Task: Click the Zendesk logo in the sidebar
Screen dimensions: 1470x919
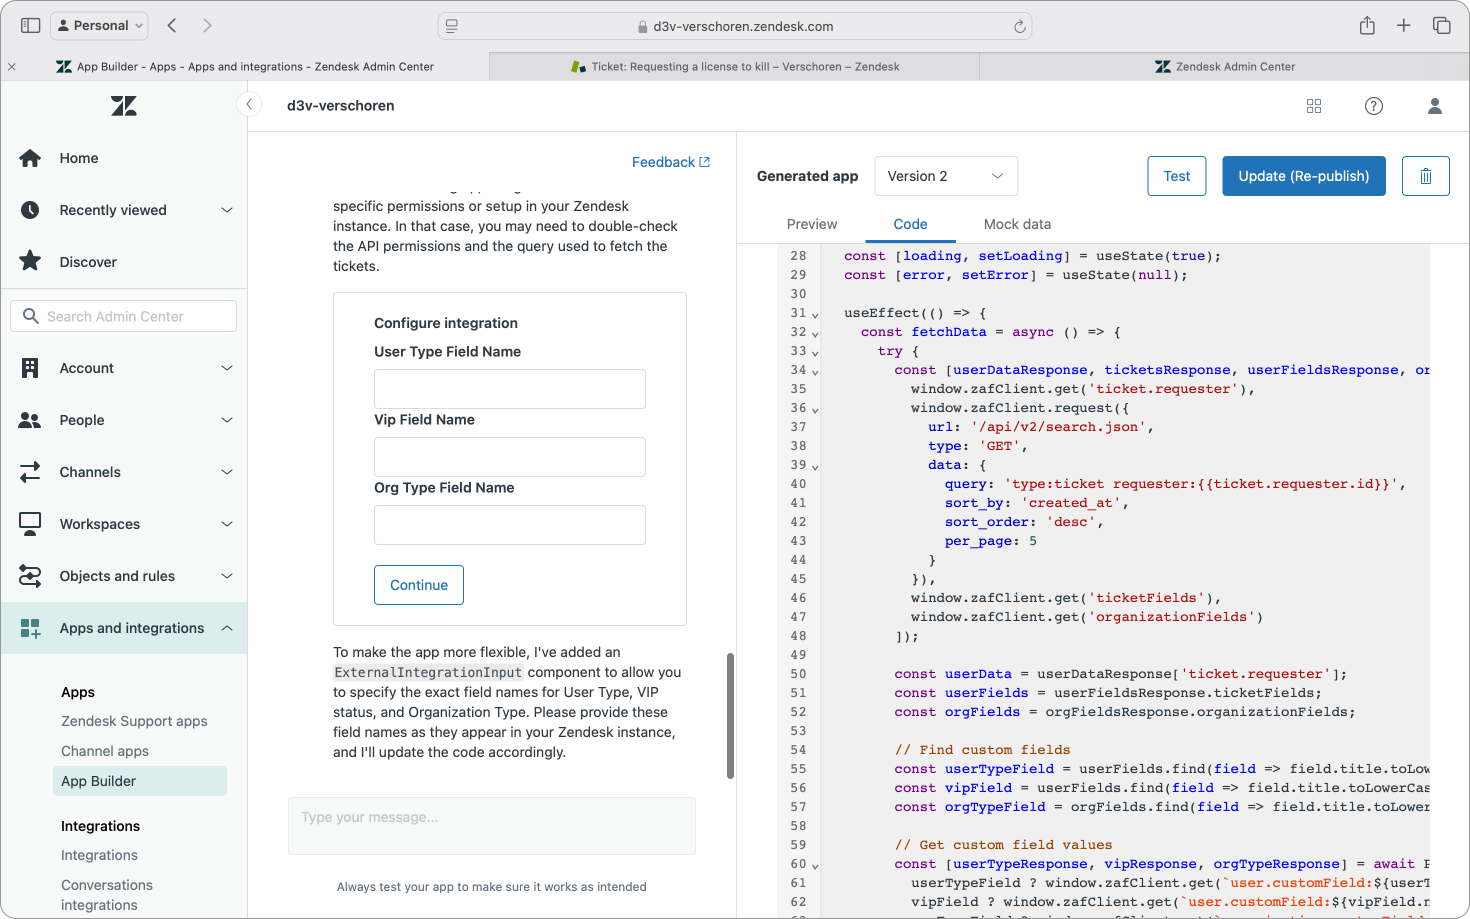Action: (124, 106)
